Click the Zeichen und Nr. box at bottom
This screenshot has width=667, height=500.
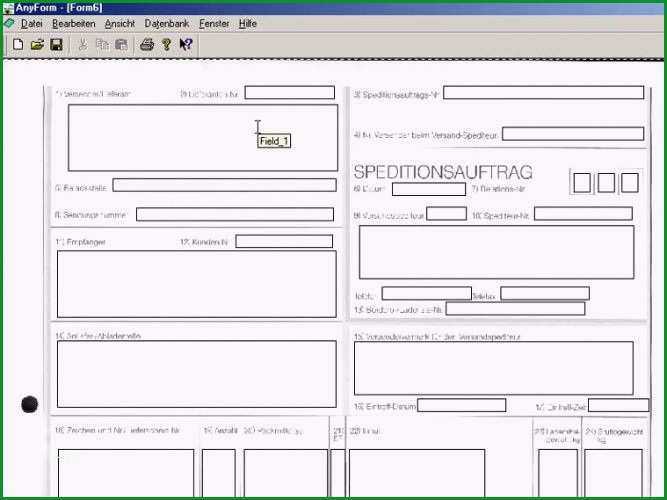coord(126,472)
